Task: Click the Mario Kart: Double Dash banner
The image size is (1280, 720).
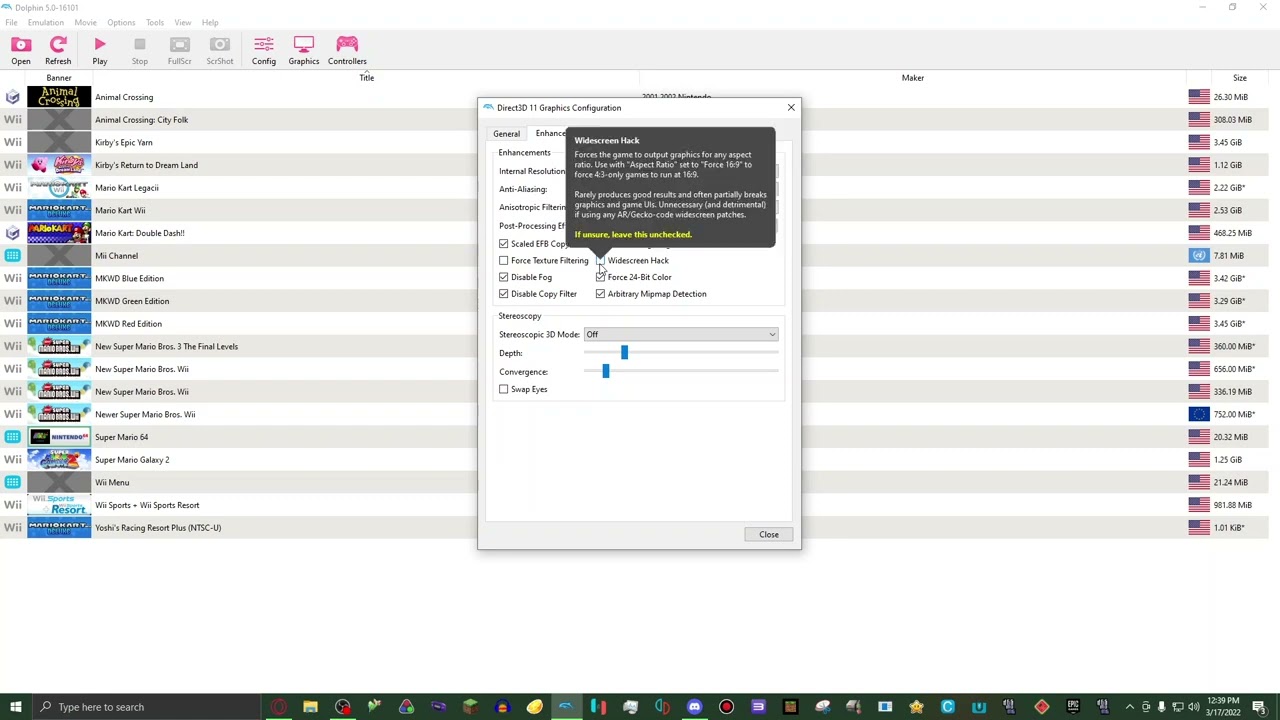Action: click(59, 233)
